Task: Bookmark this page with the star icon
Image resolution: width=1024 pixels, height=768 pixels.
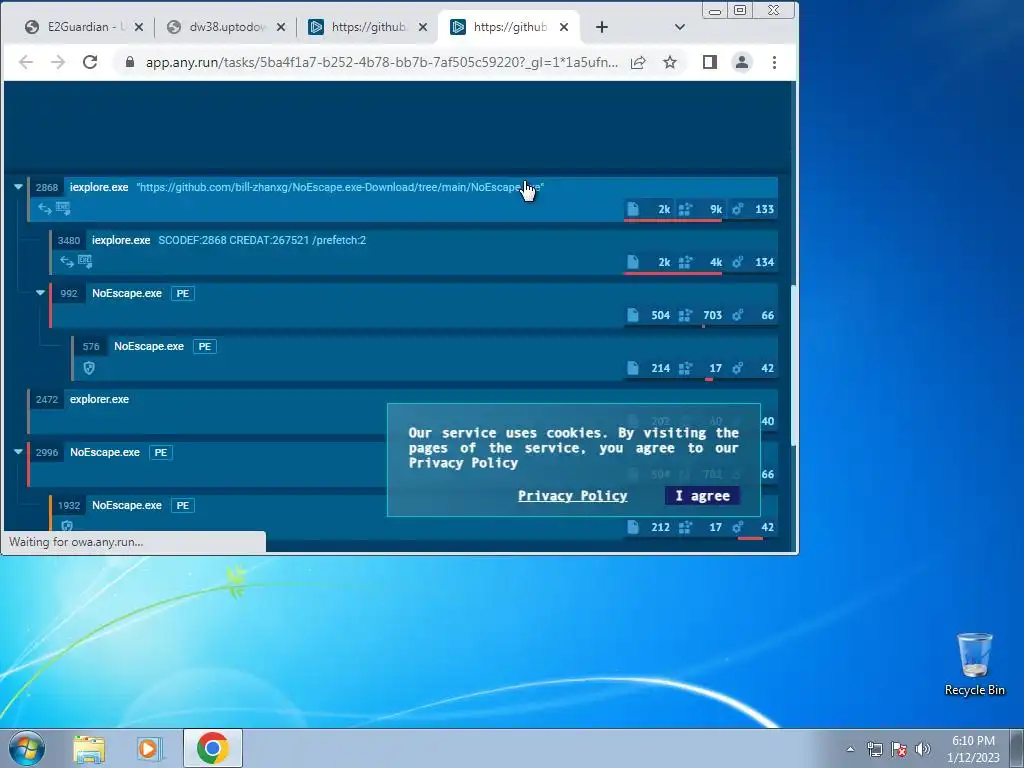Action: 670,62
